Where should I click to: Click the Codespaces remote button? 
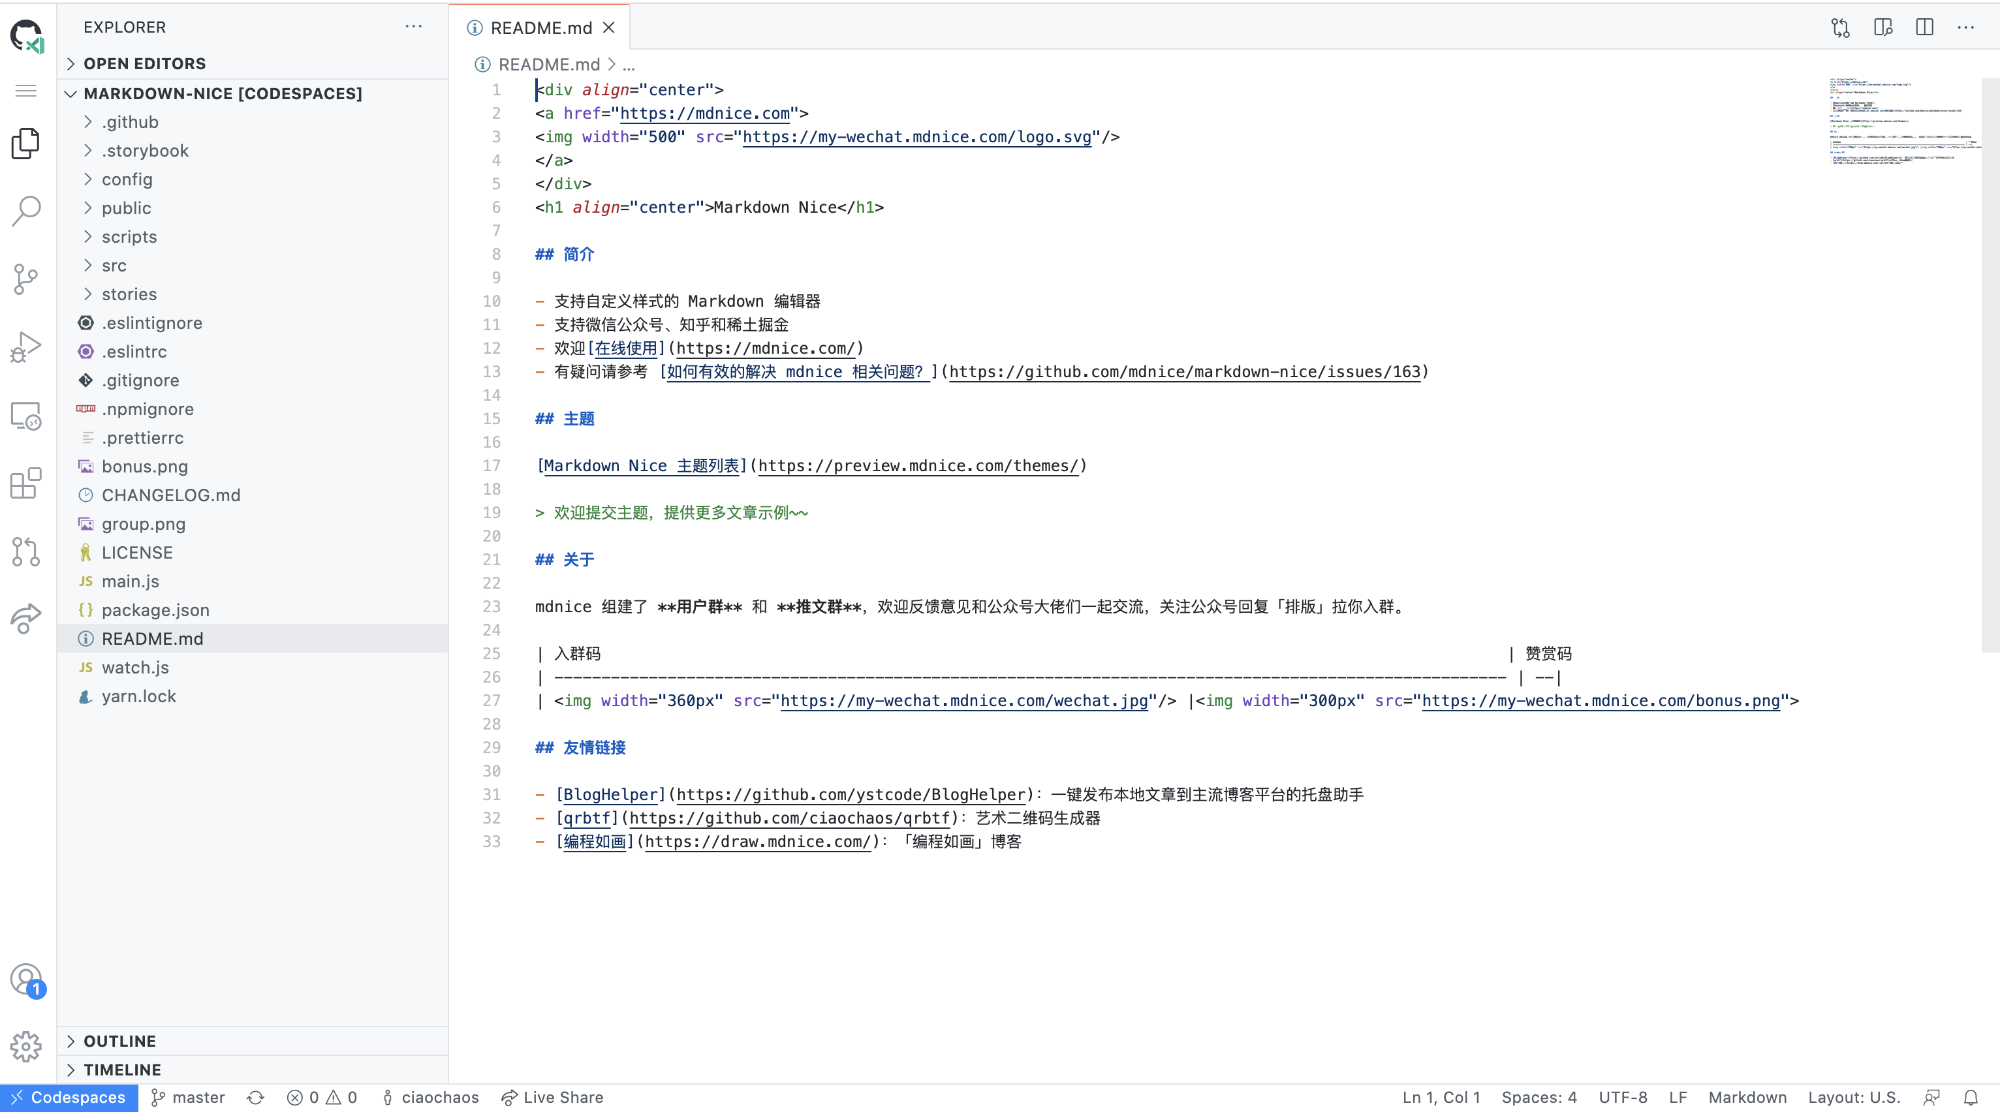click(68, 1097)
